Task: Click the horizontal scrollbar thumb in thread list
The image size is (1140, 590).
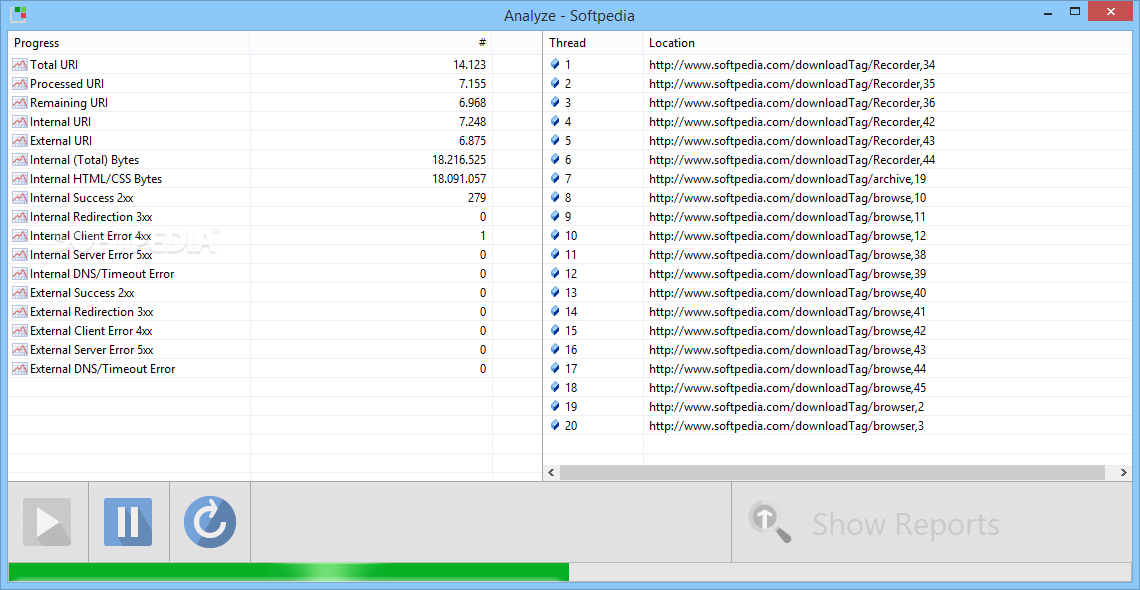Action: (832, 473)
